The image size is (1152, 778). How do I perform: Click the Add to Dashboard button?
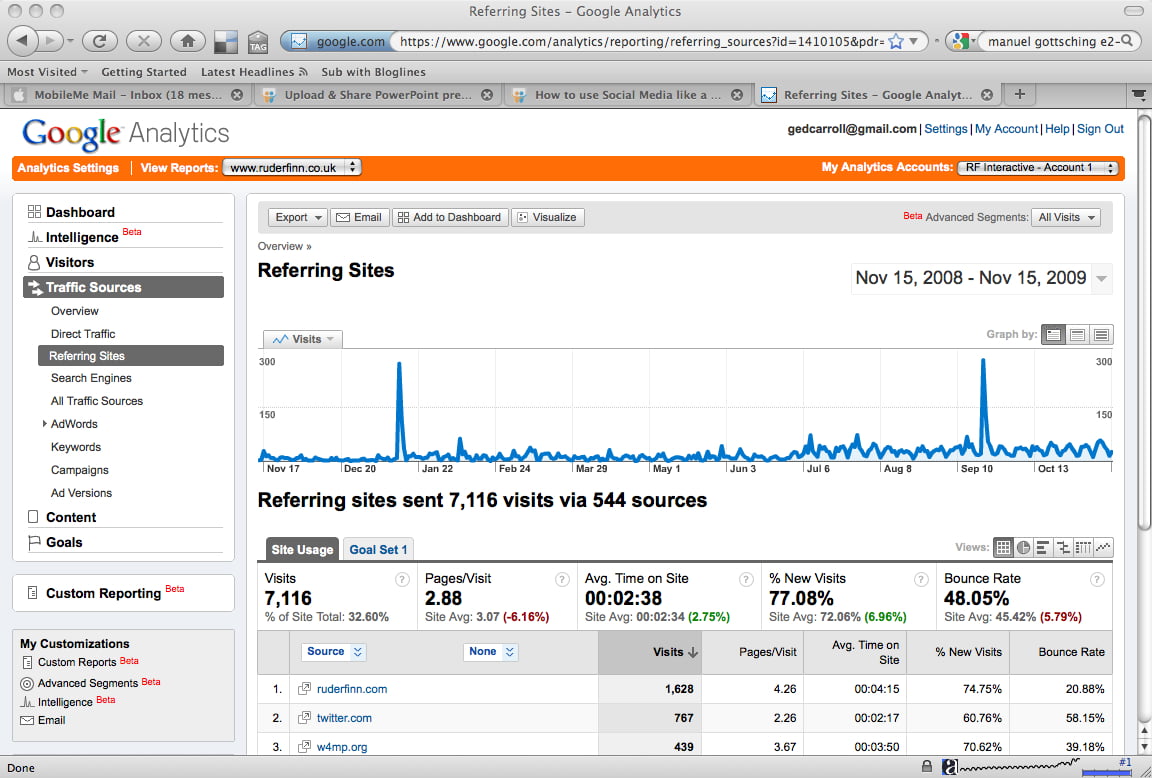coord(449,217)
